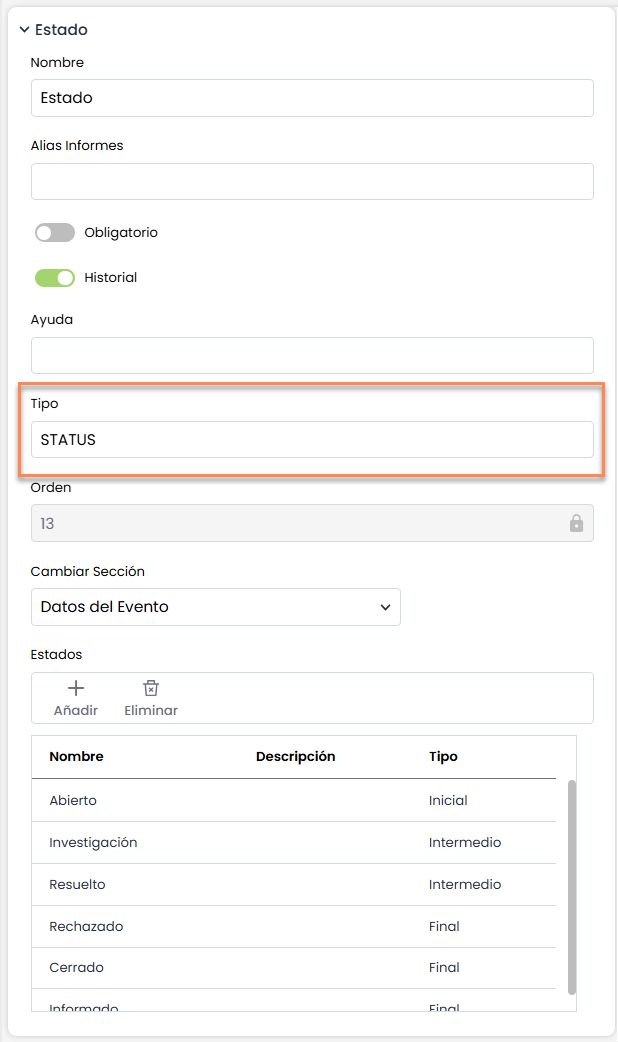
Task: Click the trash icon to delete a state
Action: [x=151, y=688]
